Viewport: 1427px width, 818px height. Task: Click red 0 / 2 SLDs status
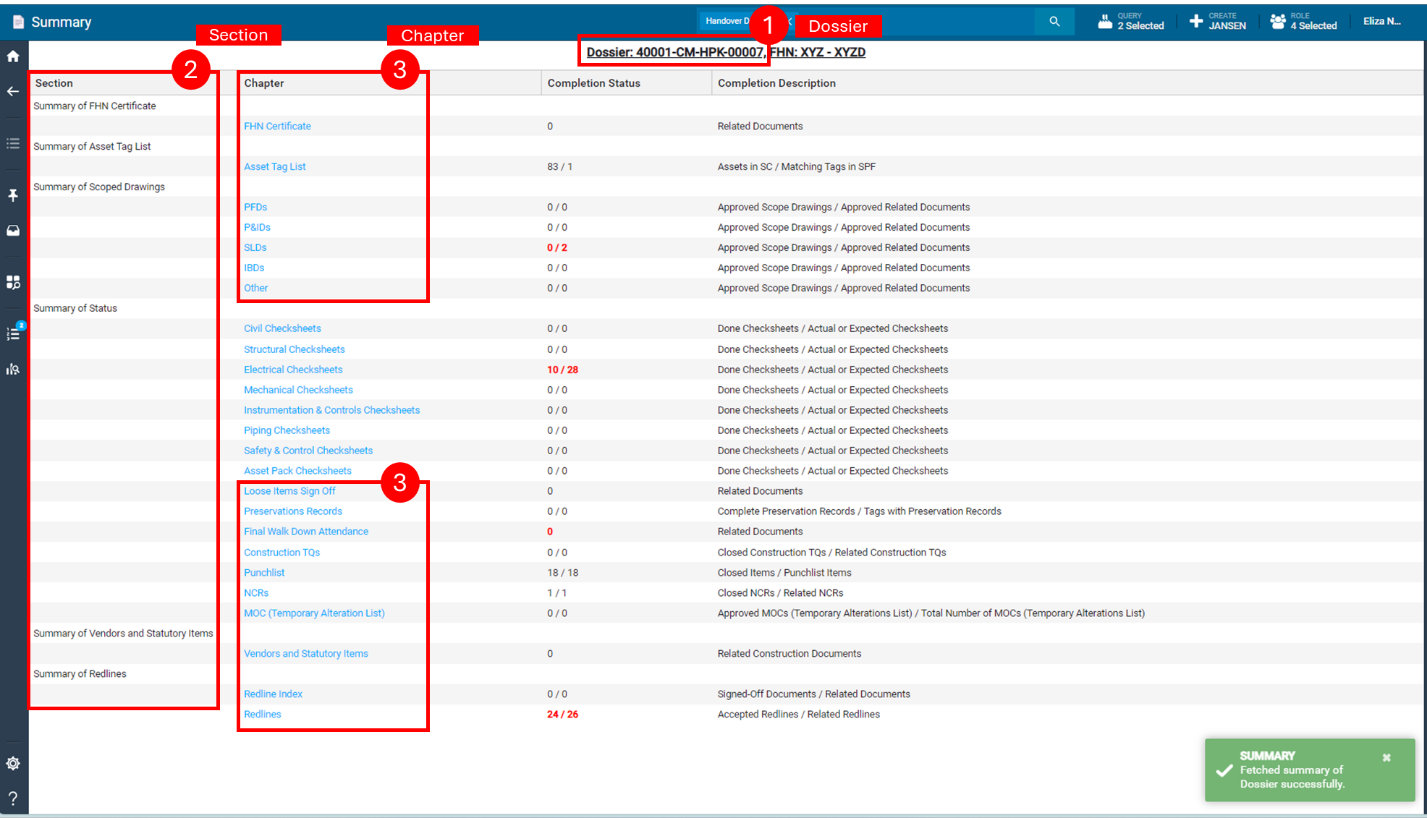(x=557, y=247)
